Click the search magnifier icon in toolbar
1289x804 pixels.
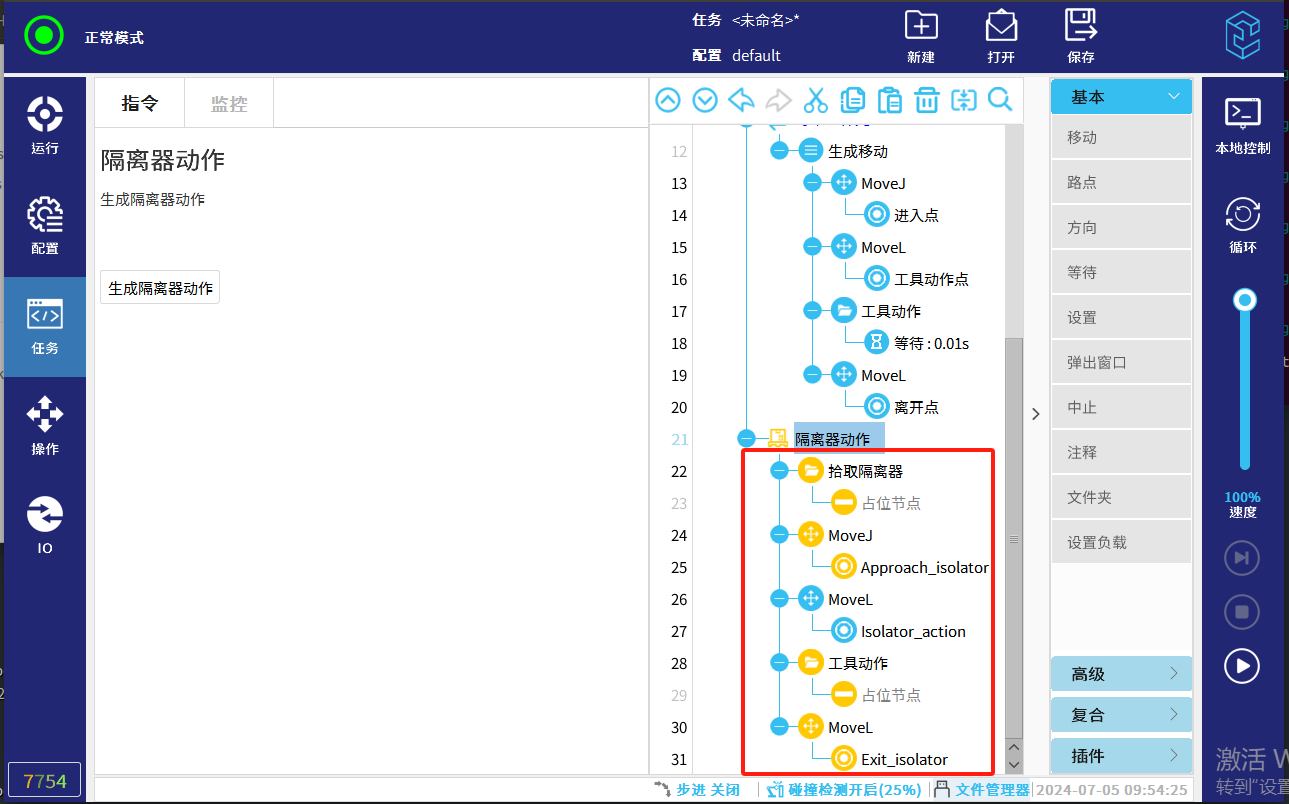[x=1000, y=100]
